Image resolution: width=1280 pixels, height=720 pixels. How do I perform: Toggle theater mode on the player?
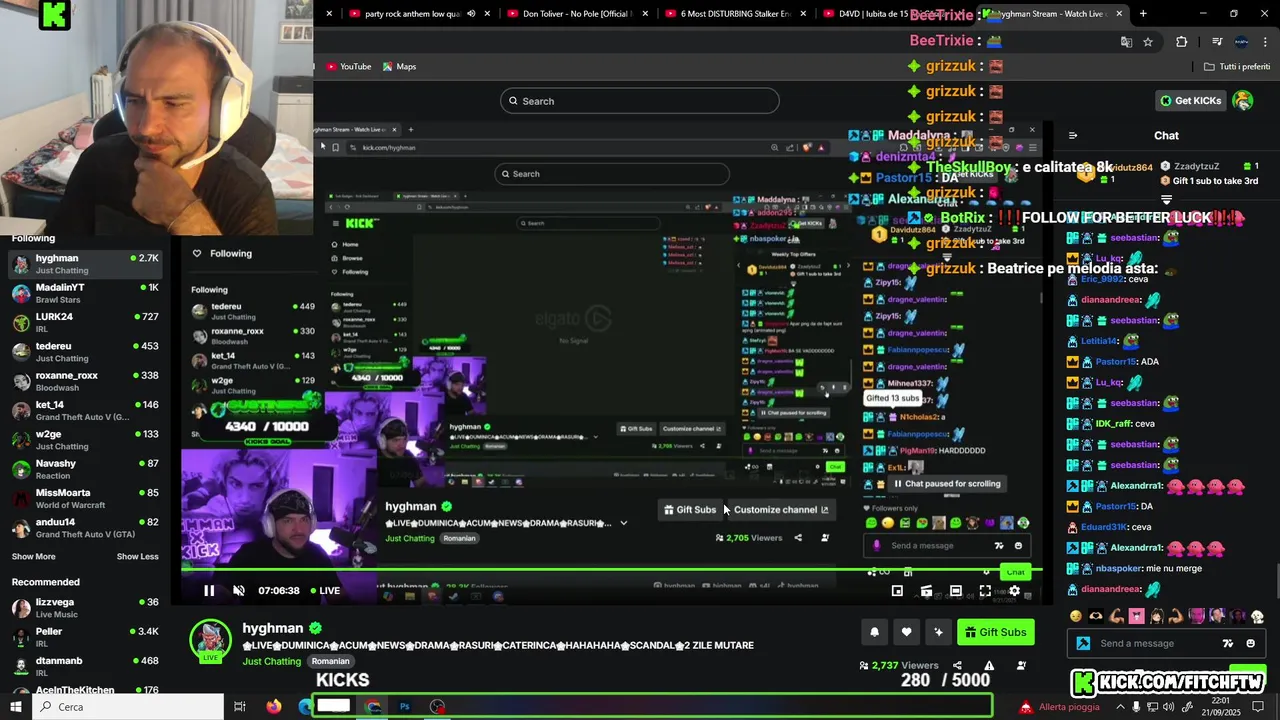956,591
